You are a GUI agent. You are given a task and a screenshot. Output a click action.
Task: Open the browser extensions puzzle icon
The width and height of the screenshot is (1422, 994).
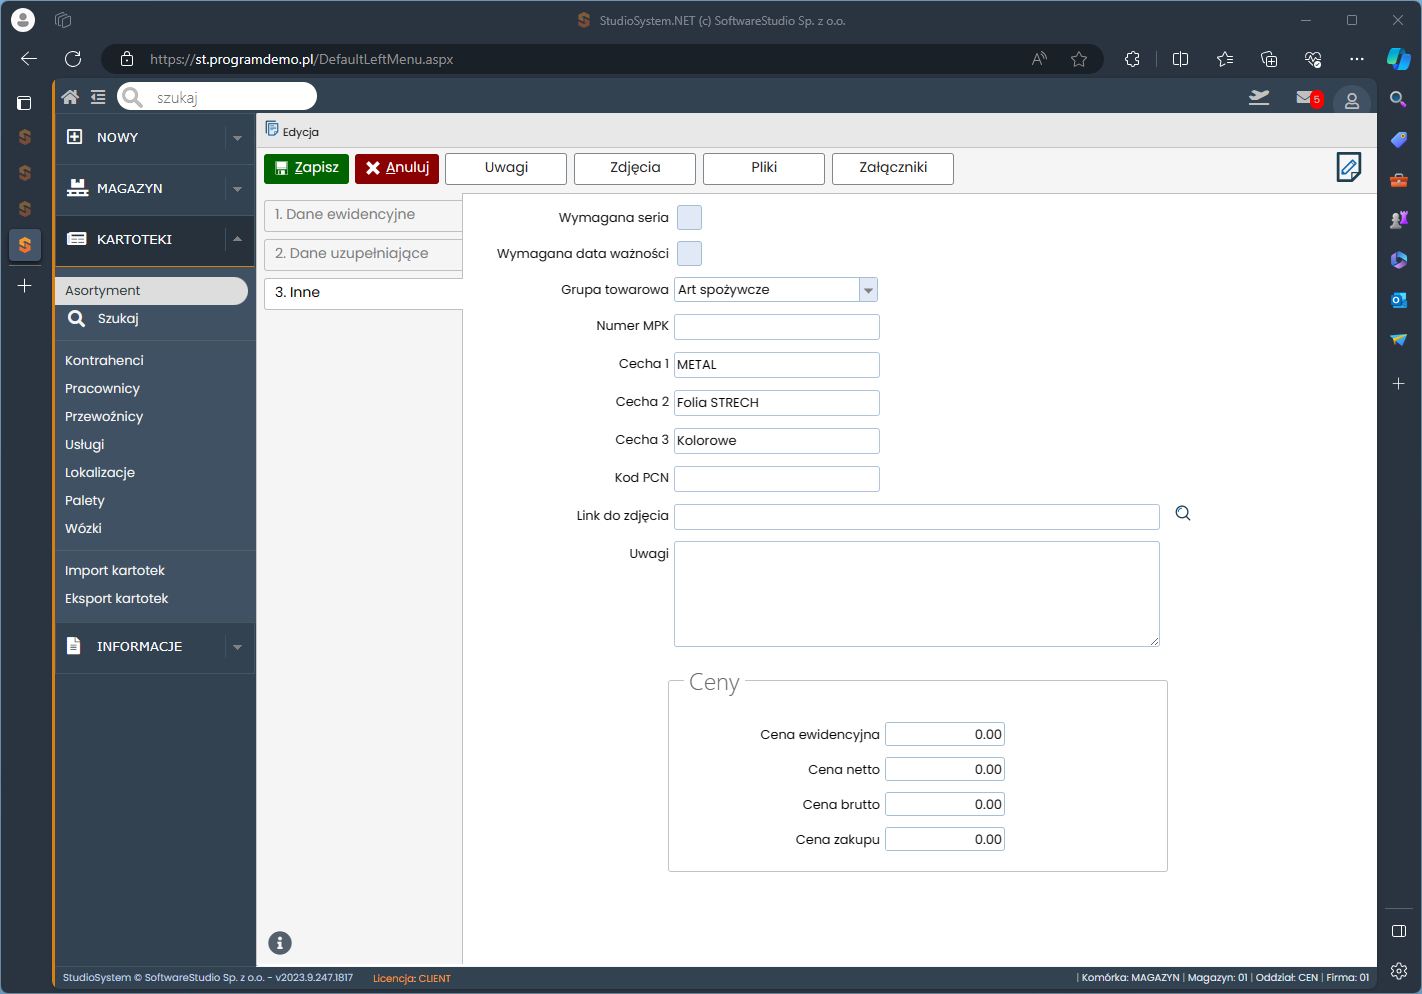tap(1132, 59)
